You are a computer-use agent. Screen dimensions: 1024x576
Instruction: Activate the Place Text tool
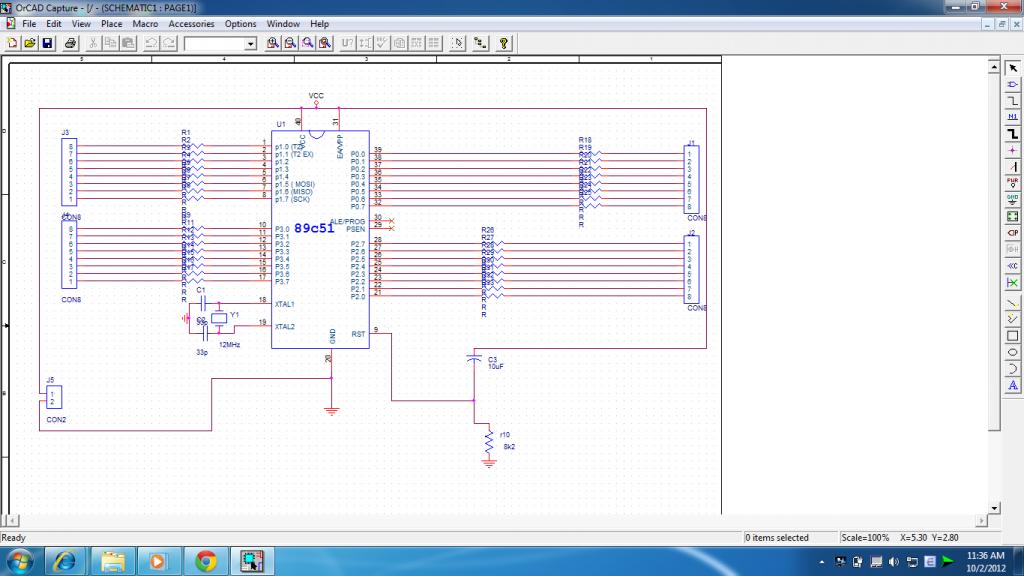pyautogui.click(x=1012, y=385)
